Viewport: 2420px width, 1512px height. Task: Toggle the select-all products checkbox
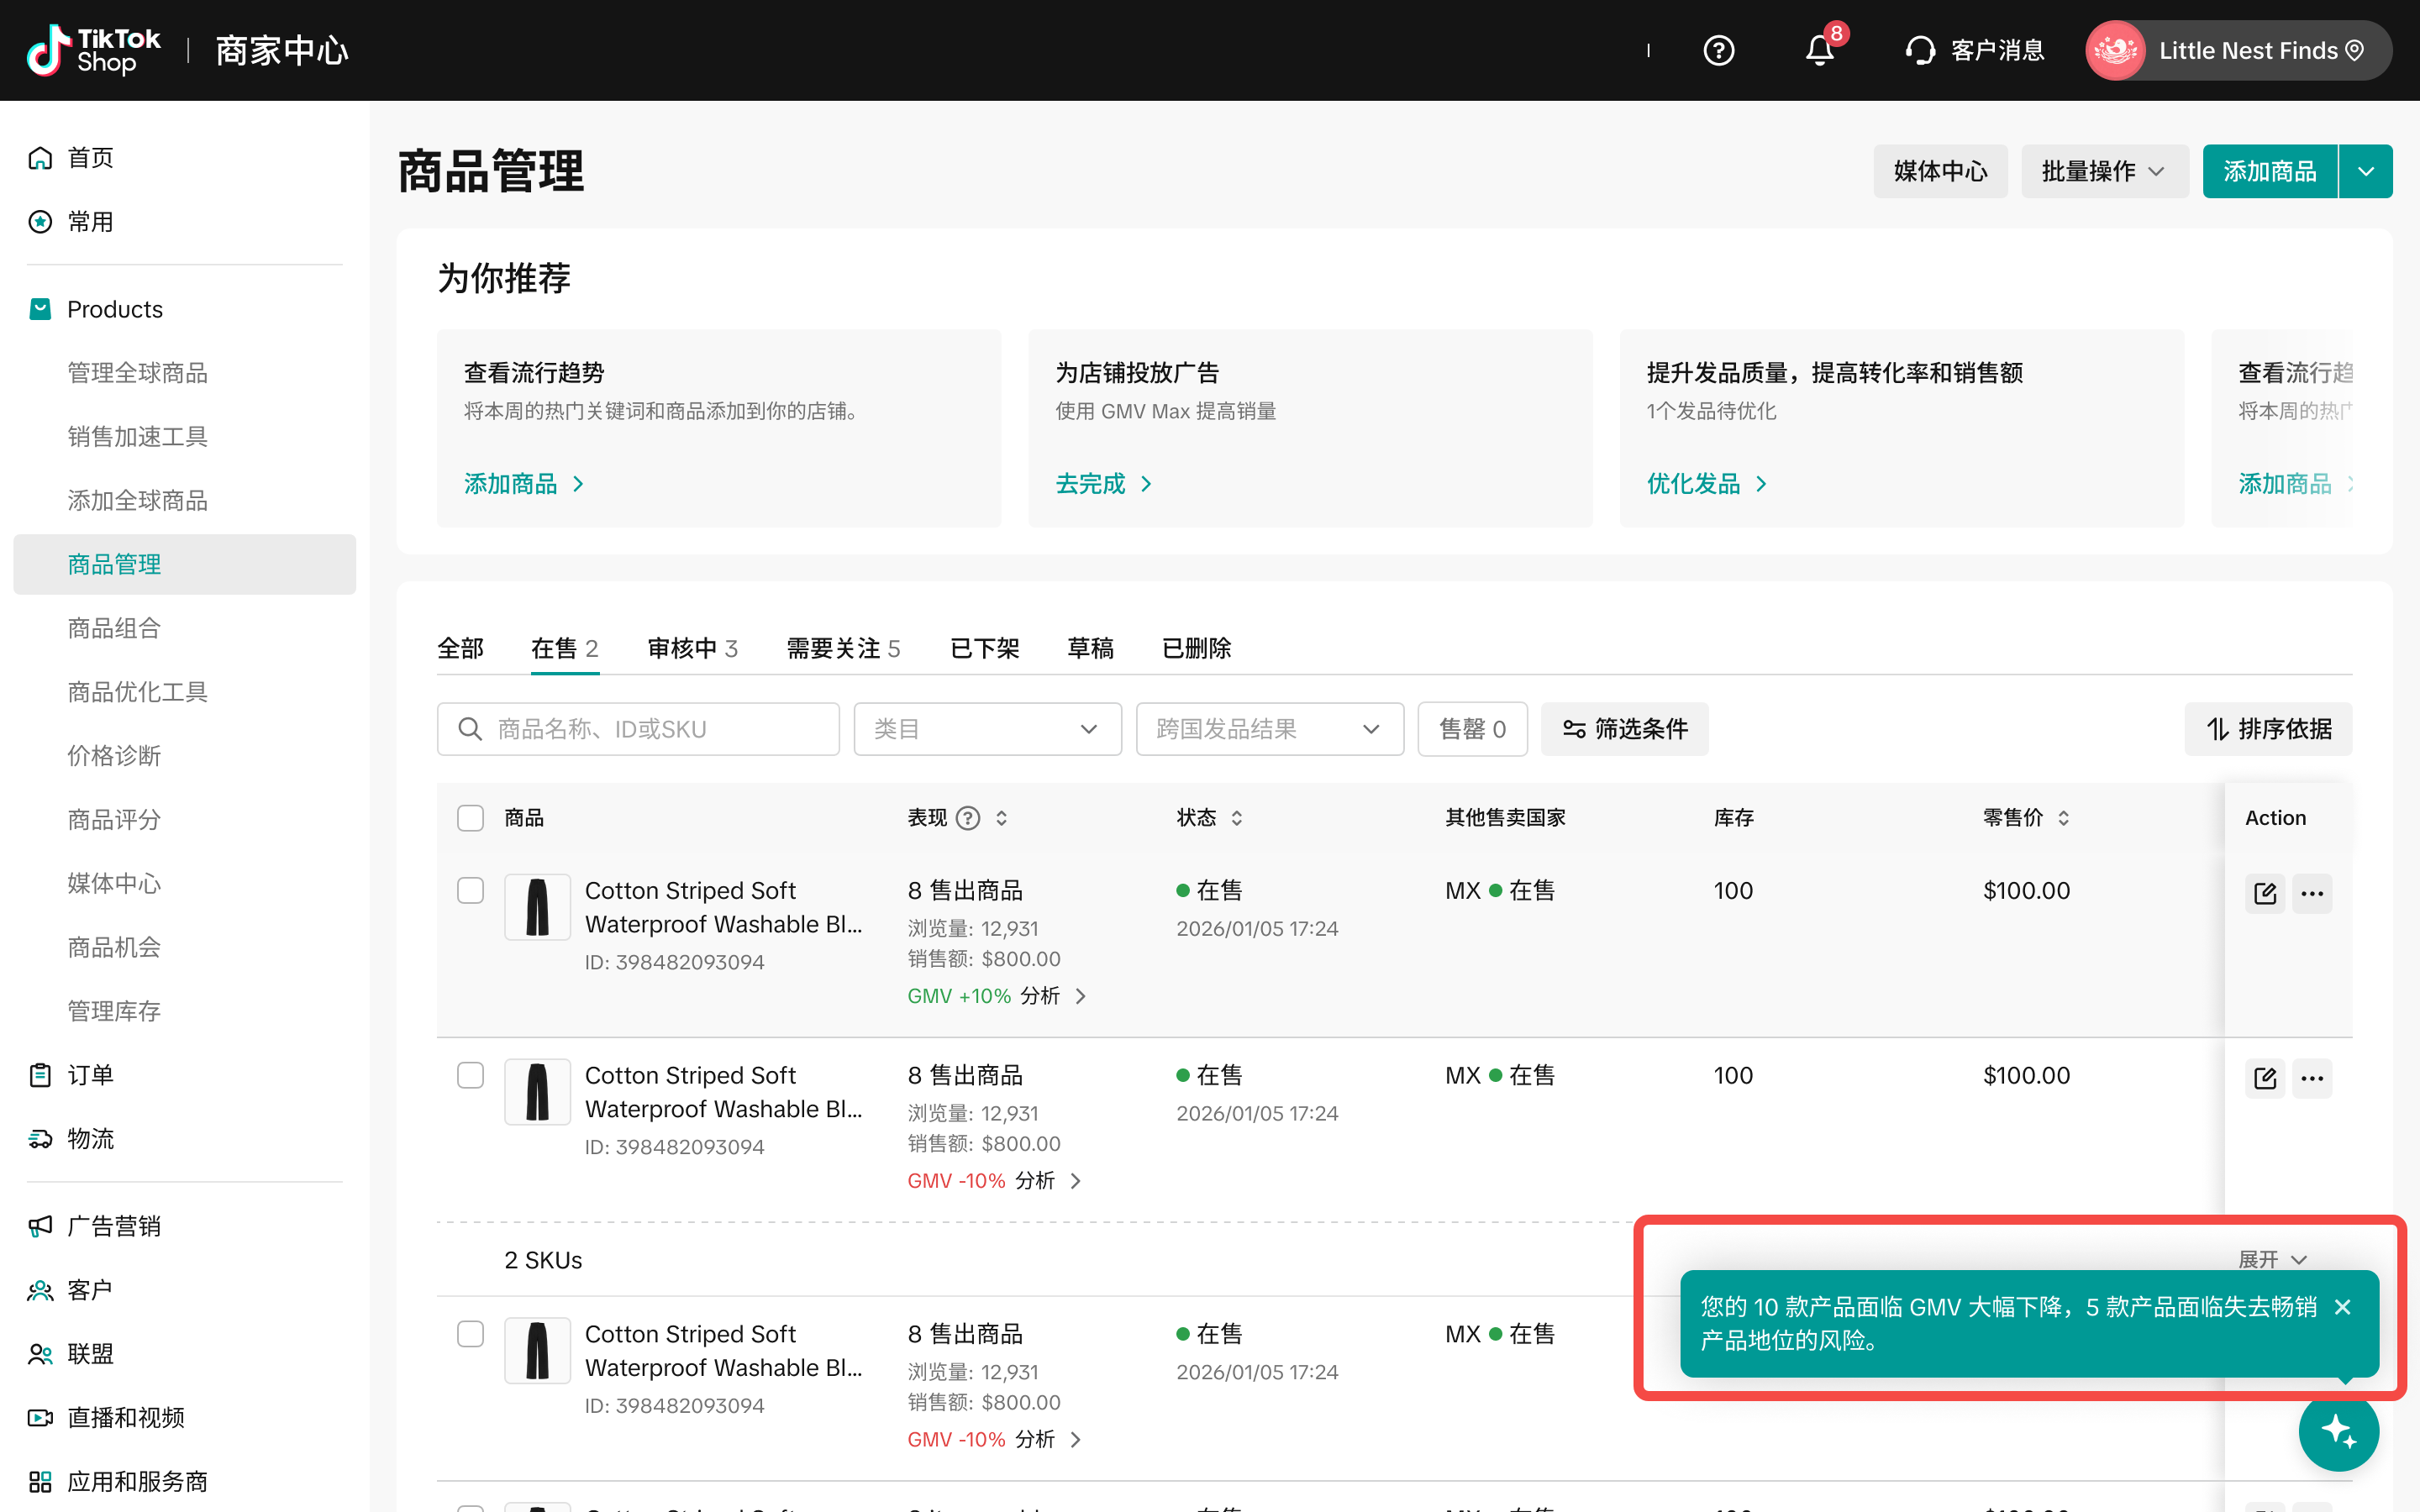[x=470, y=818]
